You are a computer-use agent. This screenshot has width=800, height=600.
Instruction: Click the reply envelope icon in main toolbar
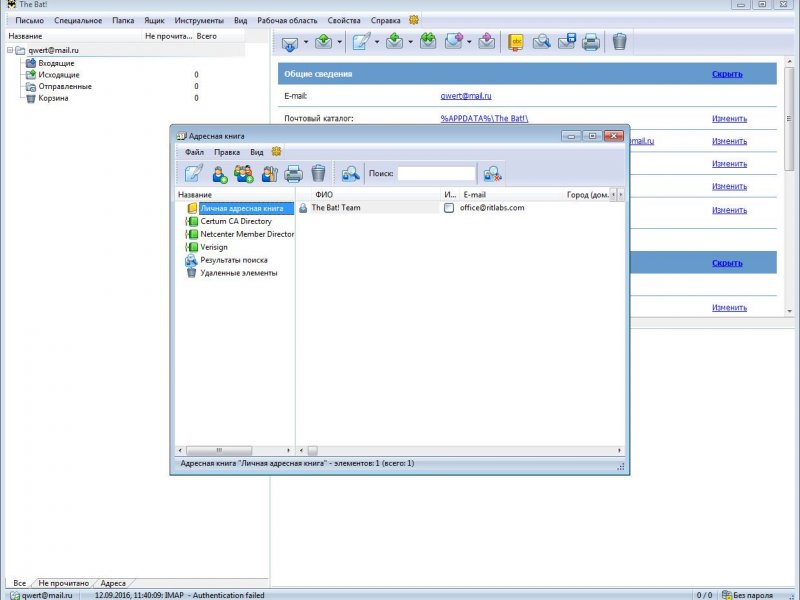pos(394,41)
